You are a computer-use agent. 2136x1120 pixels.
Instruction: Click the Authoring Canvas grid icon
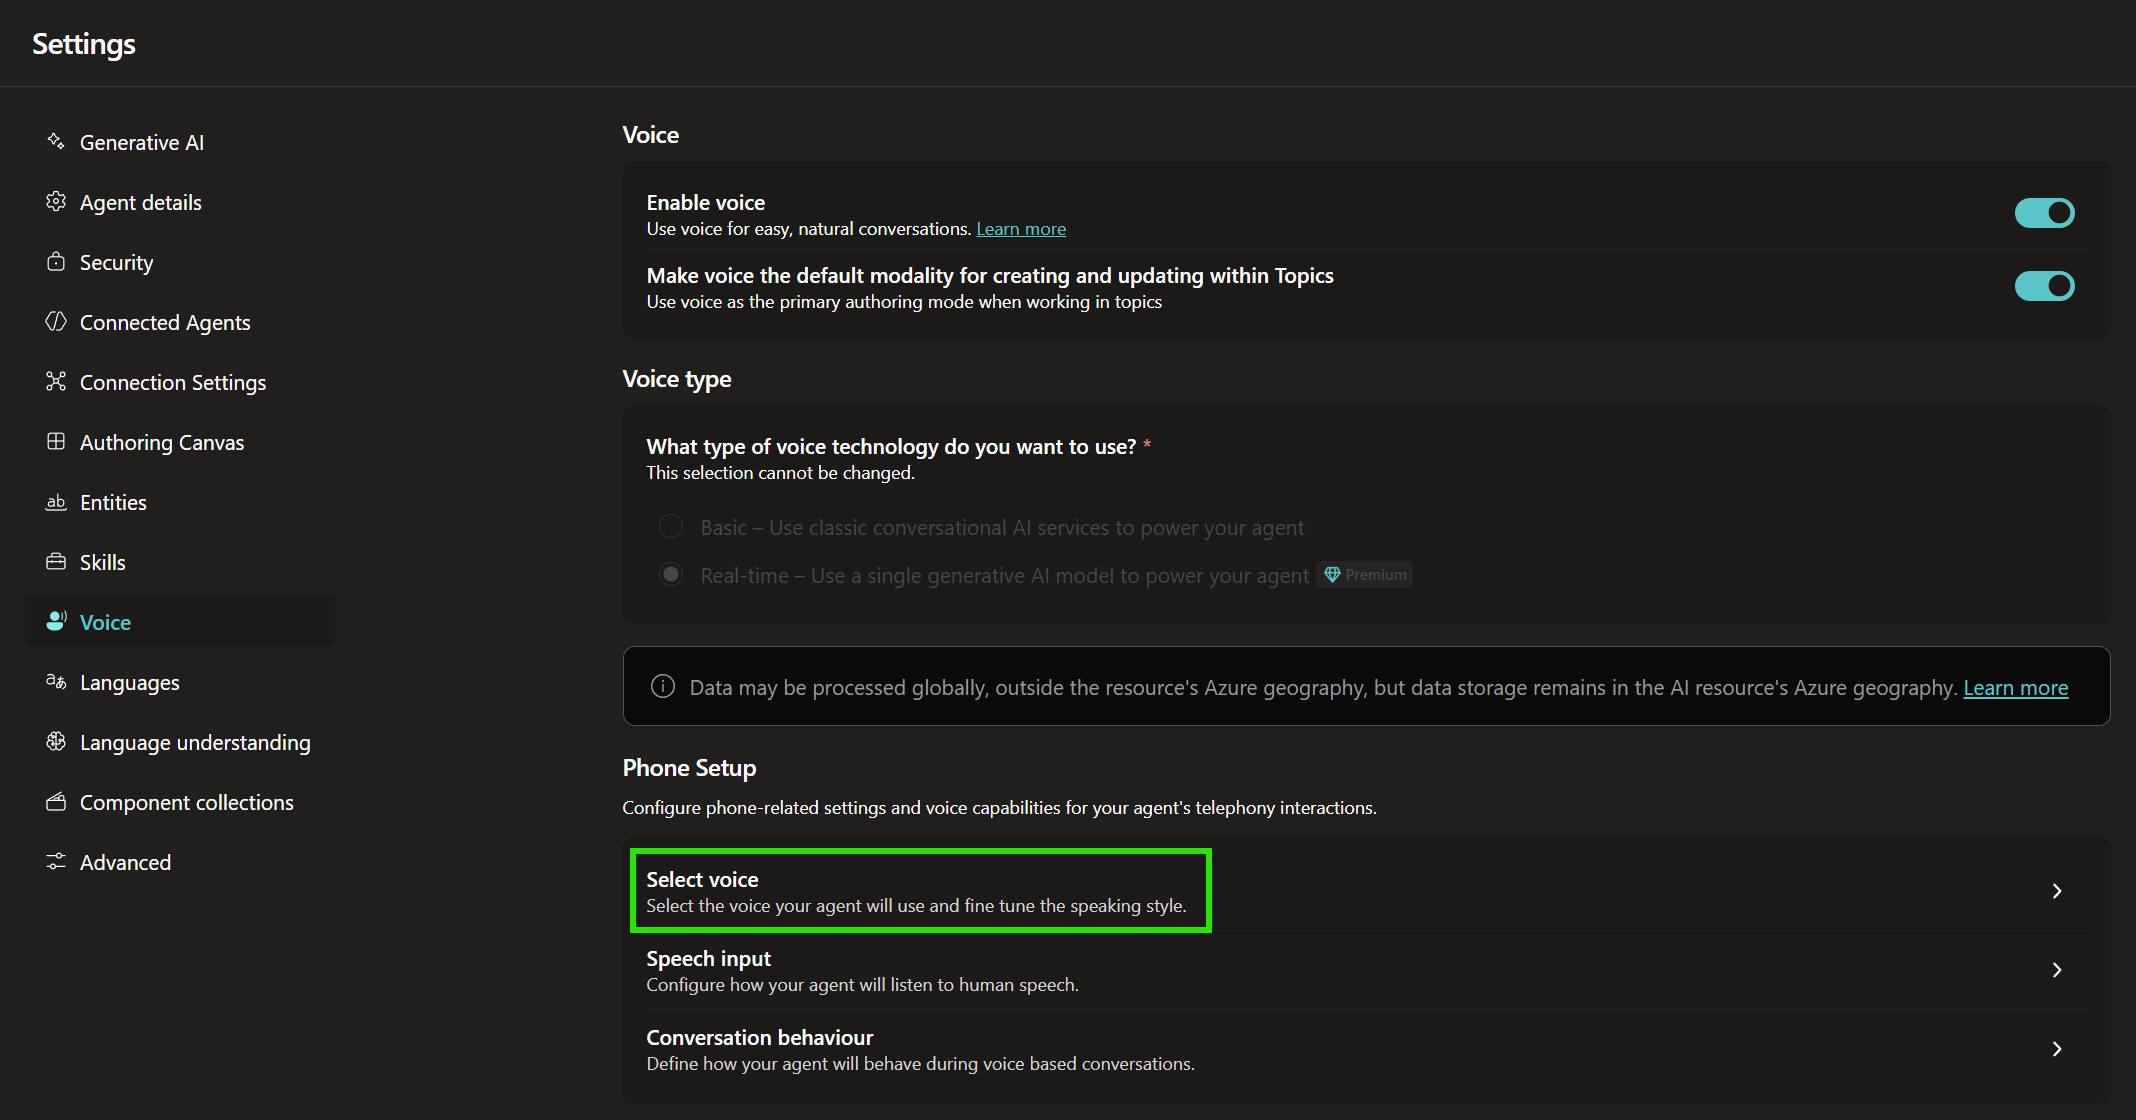[x=56, y=441]
